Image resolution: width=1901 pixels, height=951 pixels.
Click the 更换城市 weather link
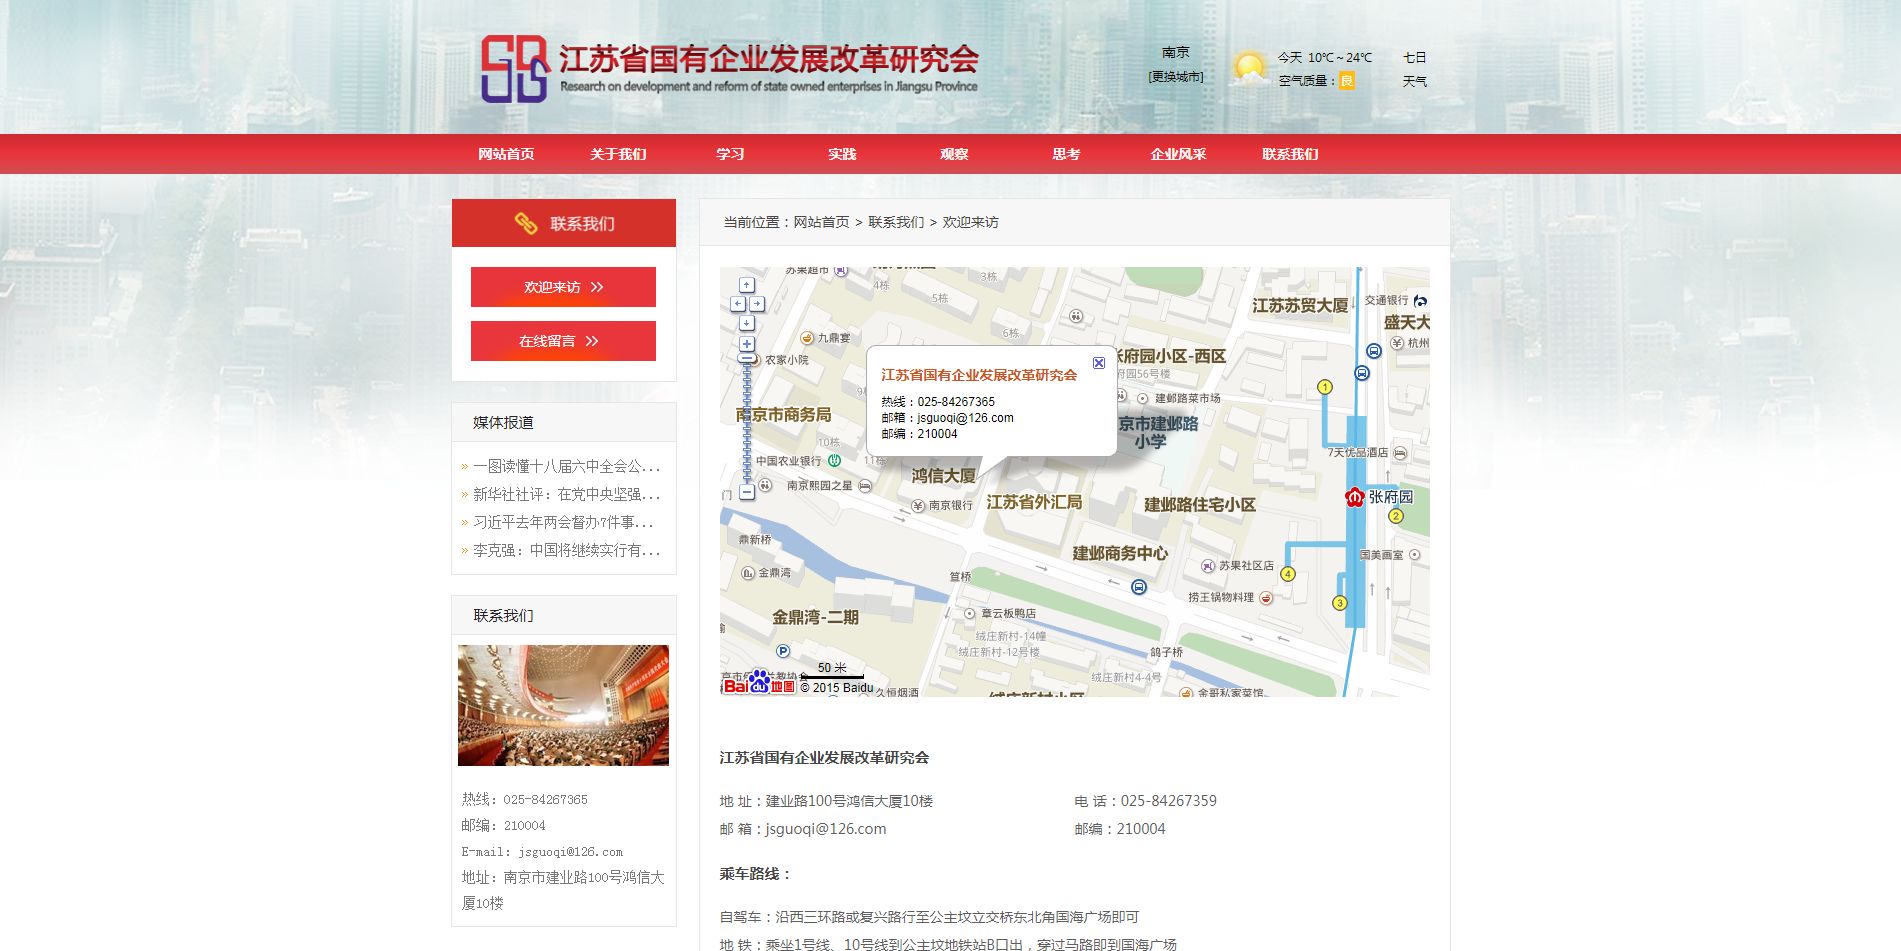point(1176,77)
